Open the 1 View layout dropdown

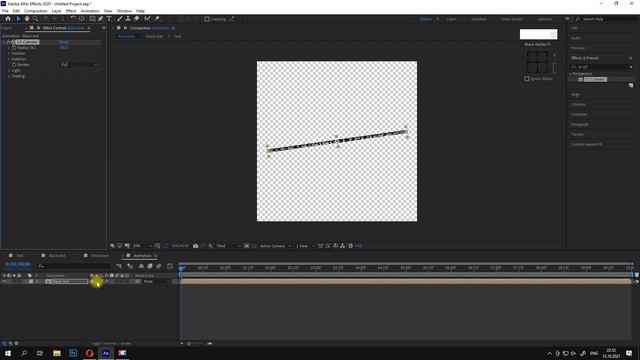[x=305, y=246]
